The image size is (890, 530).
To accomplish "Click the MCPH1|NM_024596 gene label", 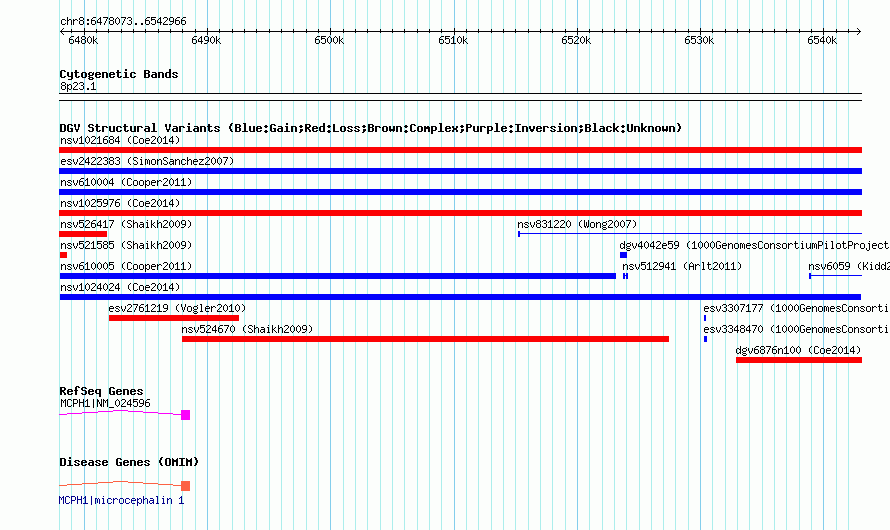I will click(105, 403).
